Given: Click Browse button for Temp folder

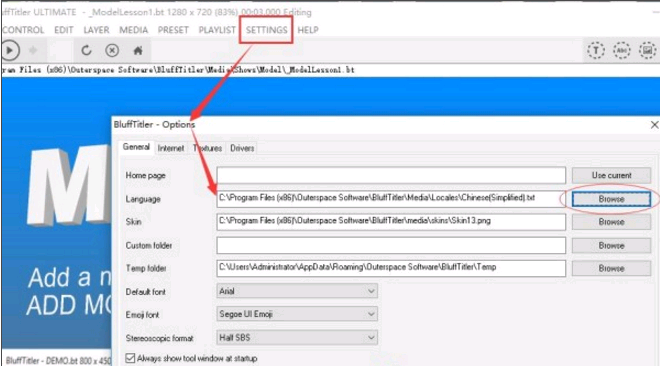Looking at the screenshot, I should (611, 268).
